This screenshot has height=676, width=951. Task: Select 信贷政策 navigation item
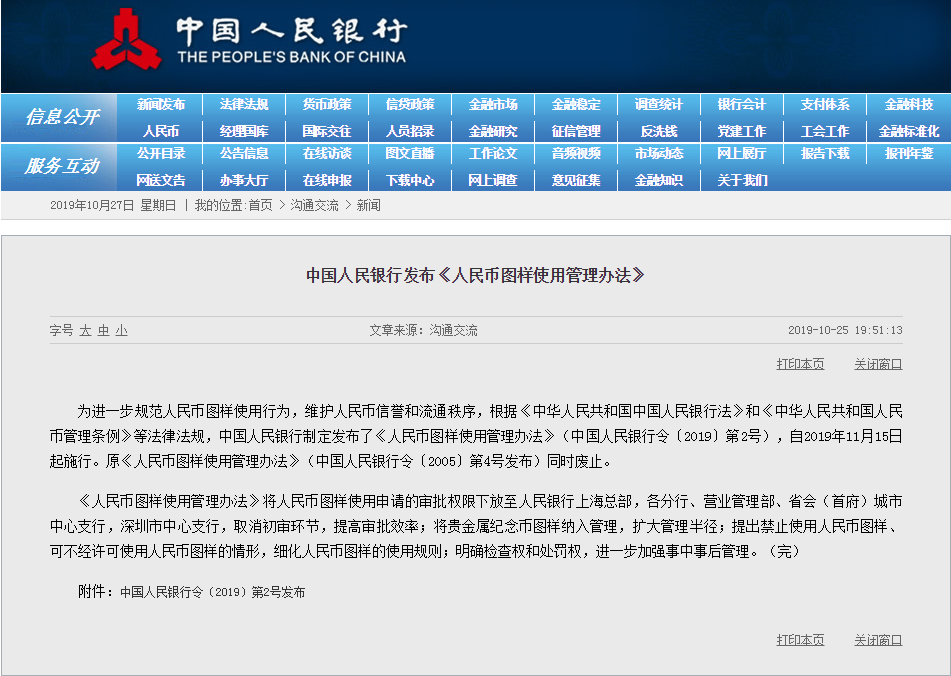pyautogui.click(x=410, y=104)
